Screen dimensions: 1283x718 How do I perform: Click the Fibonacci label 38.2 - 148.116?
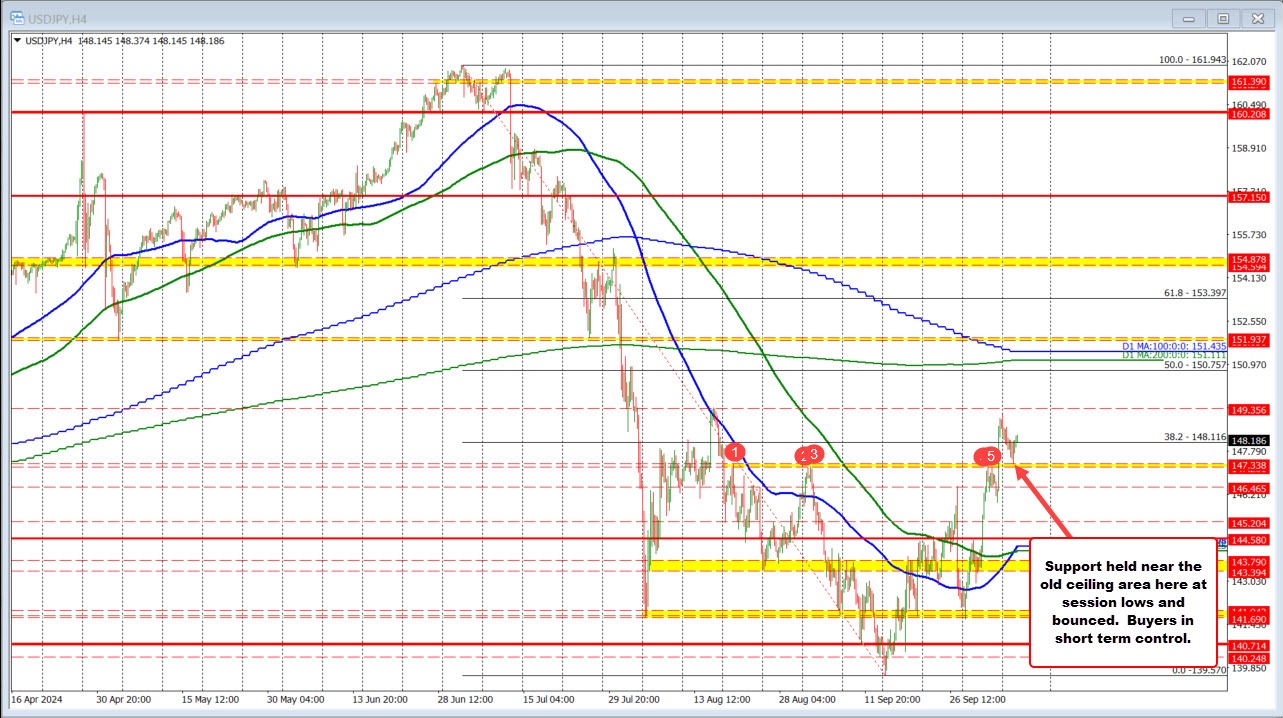[x=1194, y=436]
